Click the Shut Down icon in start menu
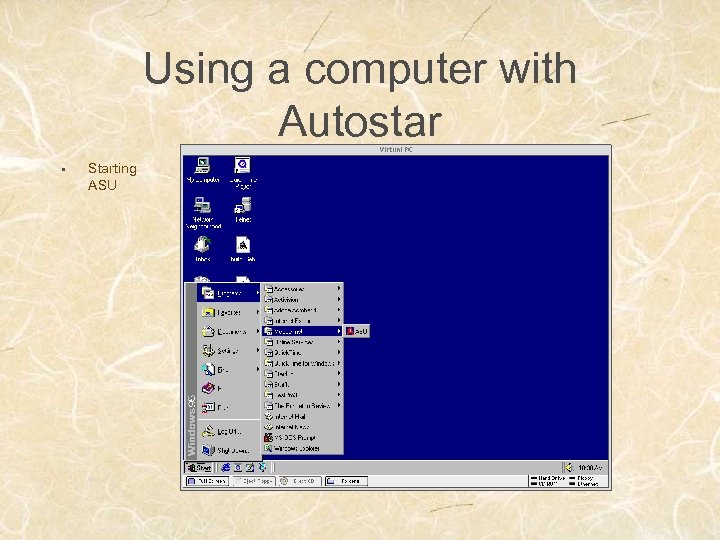This screenshot has width=720, height=540. click(x=208, y=450)
